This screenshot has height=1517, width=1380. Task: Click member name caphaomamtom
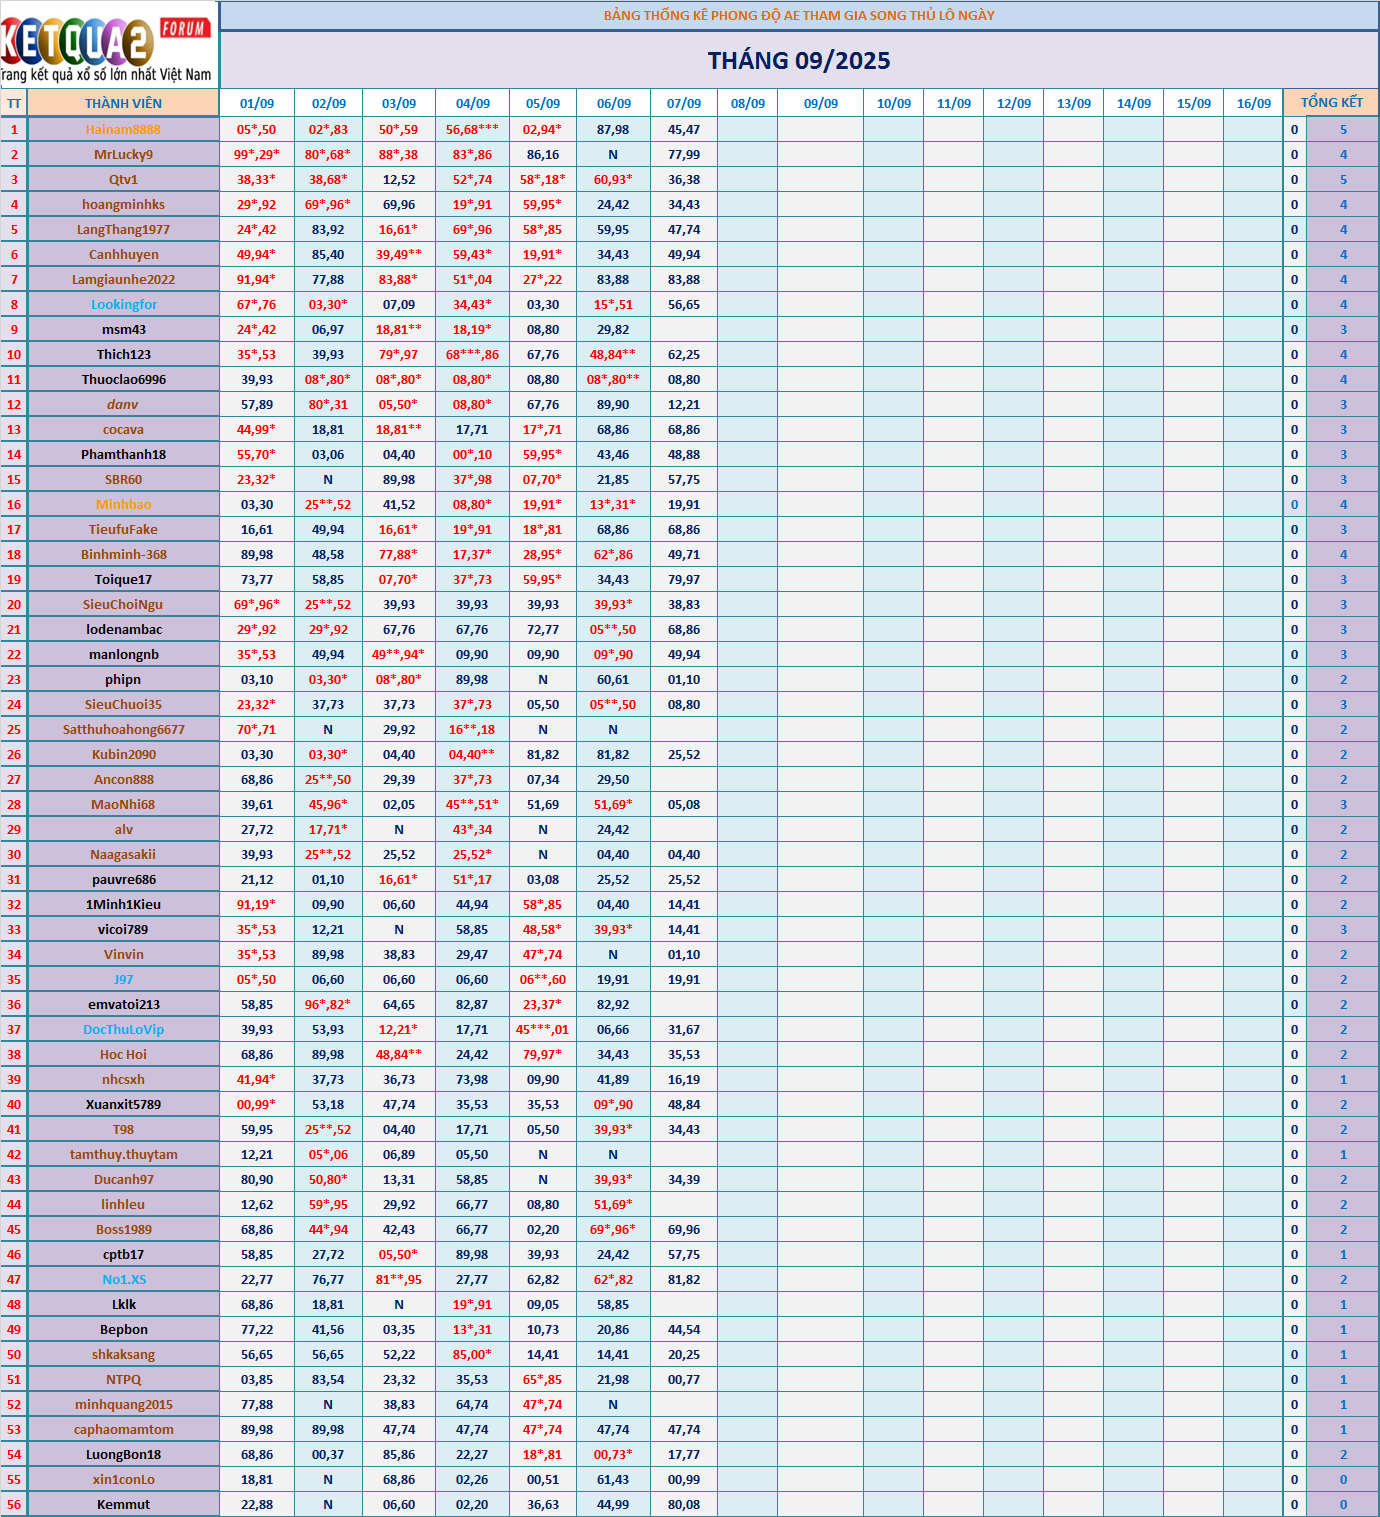[x=123, y=1429]
